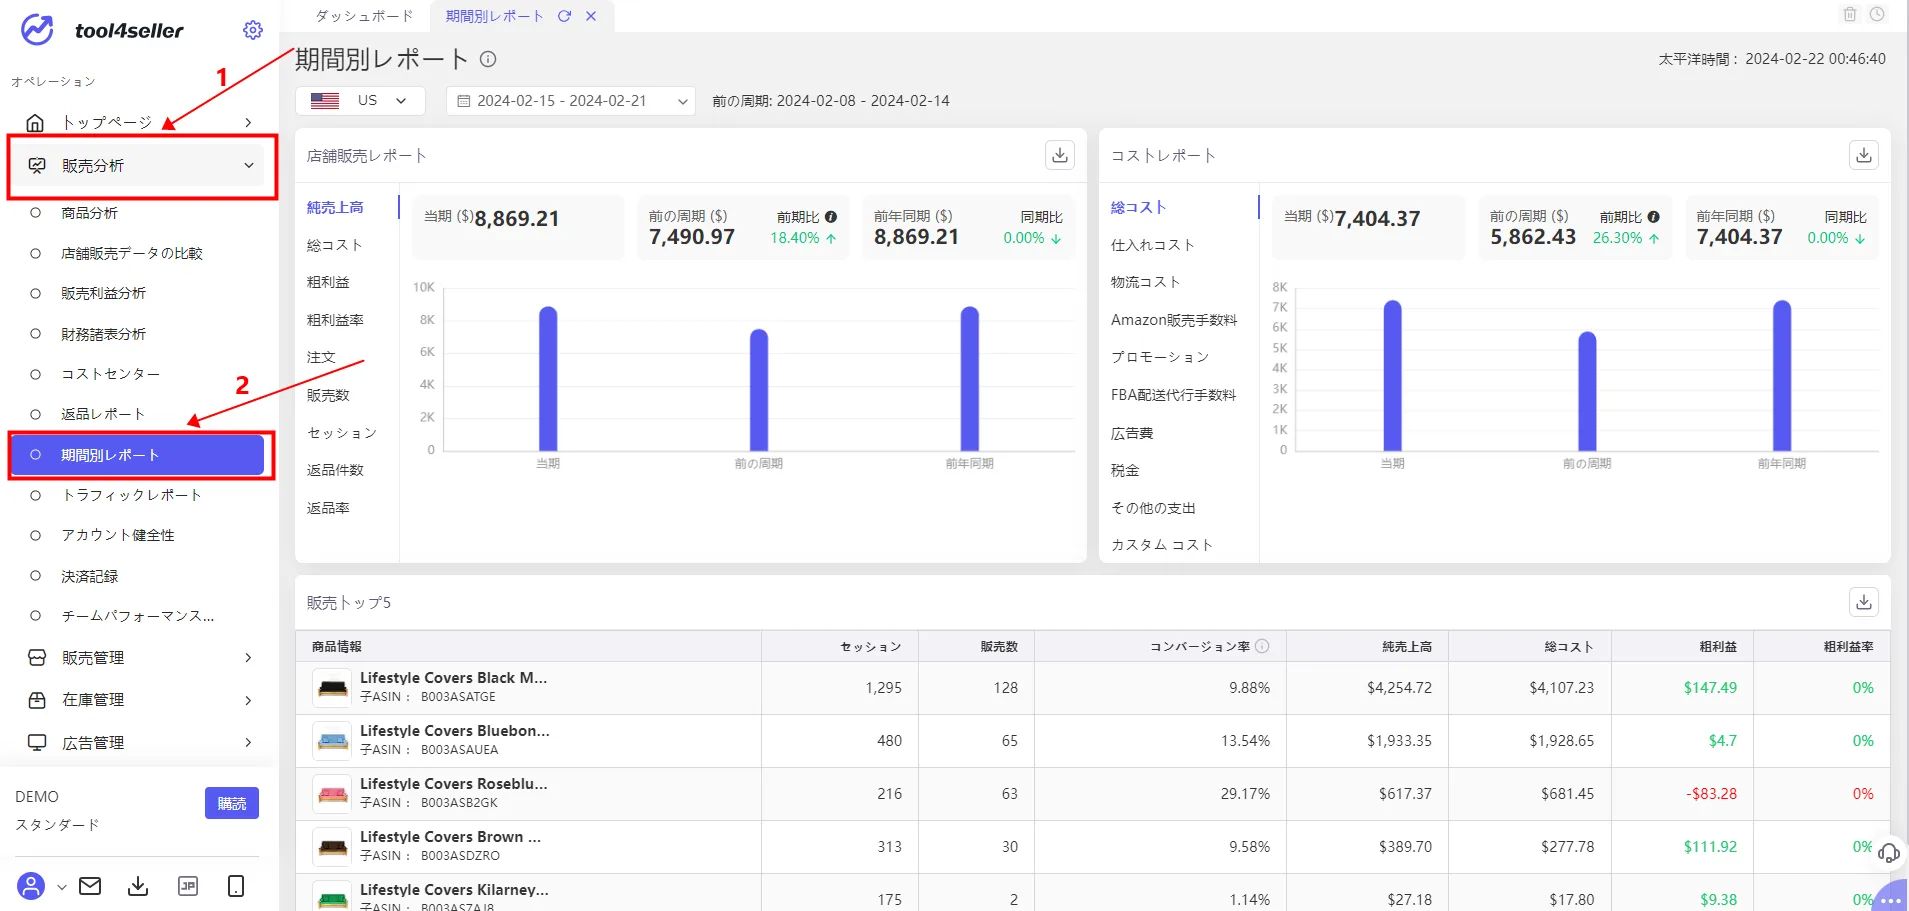
Task: Select 仕入れコスト in コストレポート
Action: click(x=1152, y=245)
